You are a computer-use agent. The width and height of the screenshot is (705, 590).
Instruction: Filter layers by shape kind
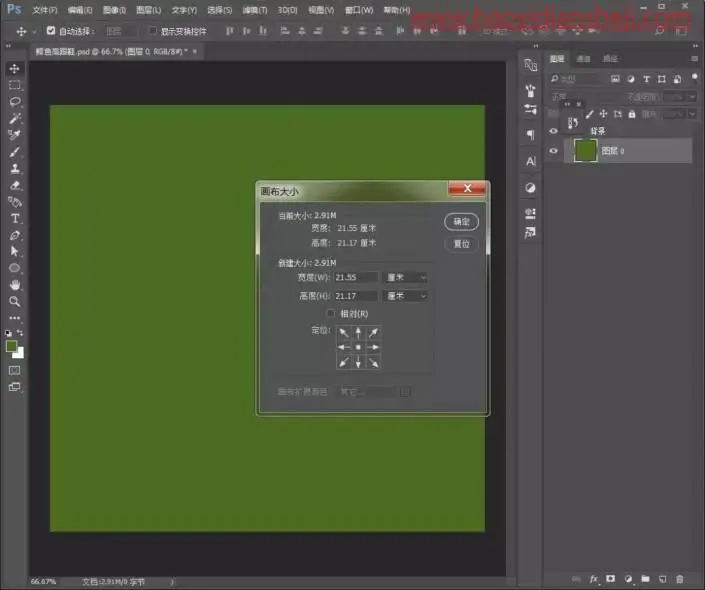661,79
